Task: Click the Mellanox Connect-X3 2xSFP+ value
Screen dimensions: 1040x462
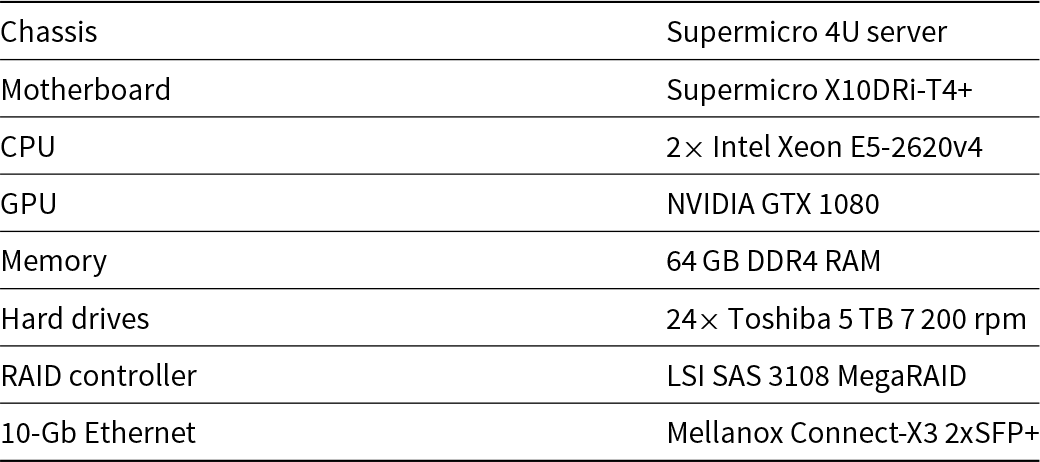Action: [x=853, y=433]
